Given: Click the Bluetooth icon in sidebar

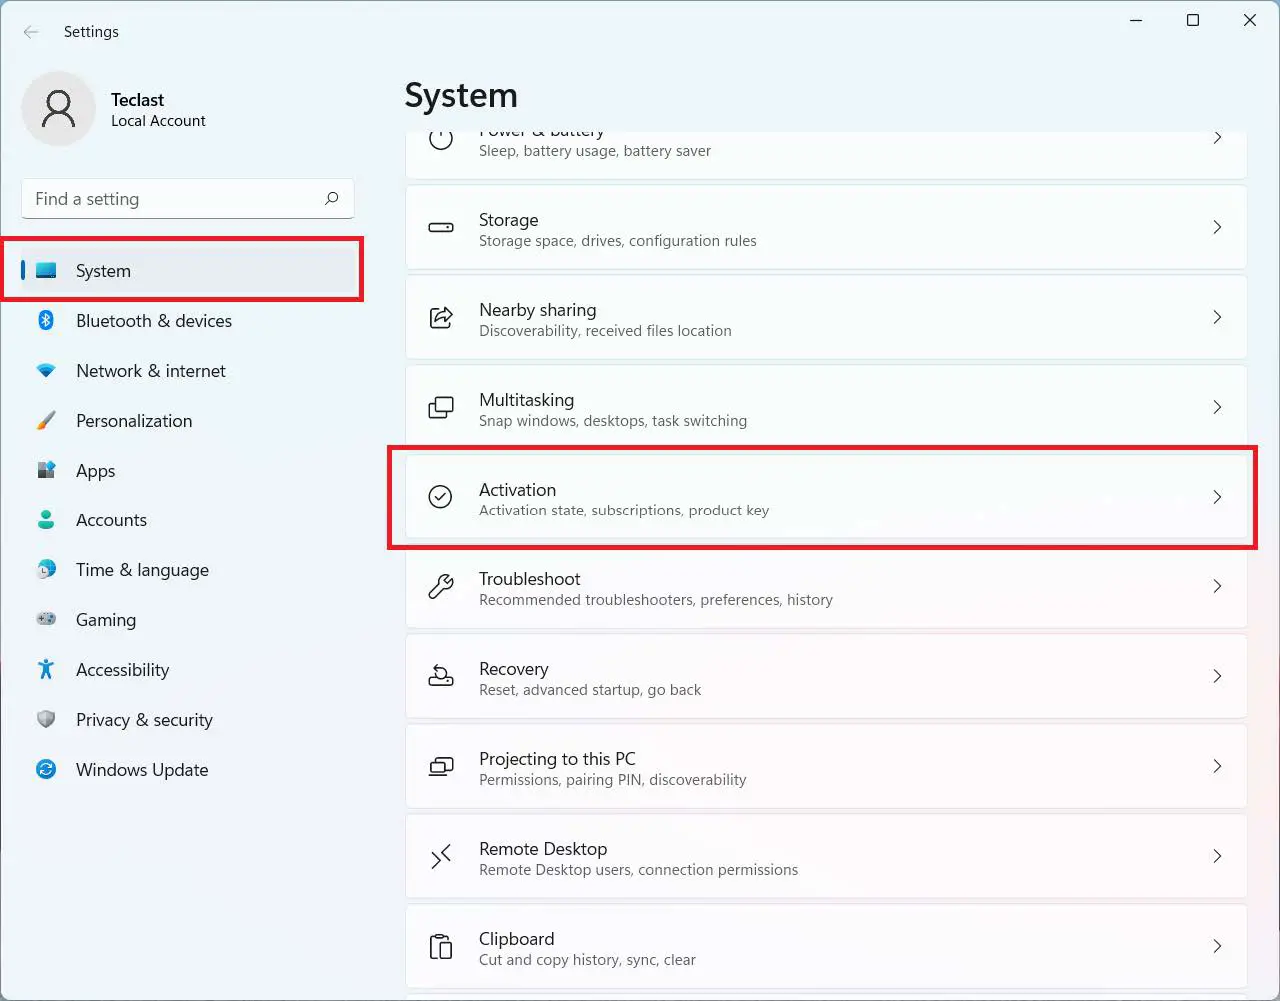Looking at the screenshot, I should tap(46, 320).
